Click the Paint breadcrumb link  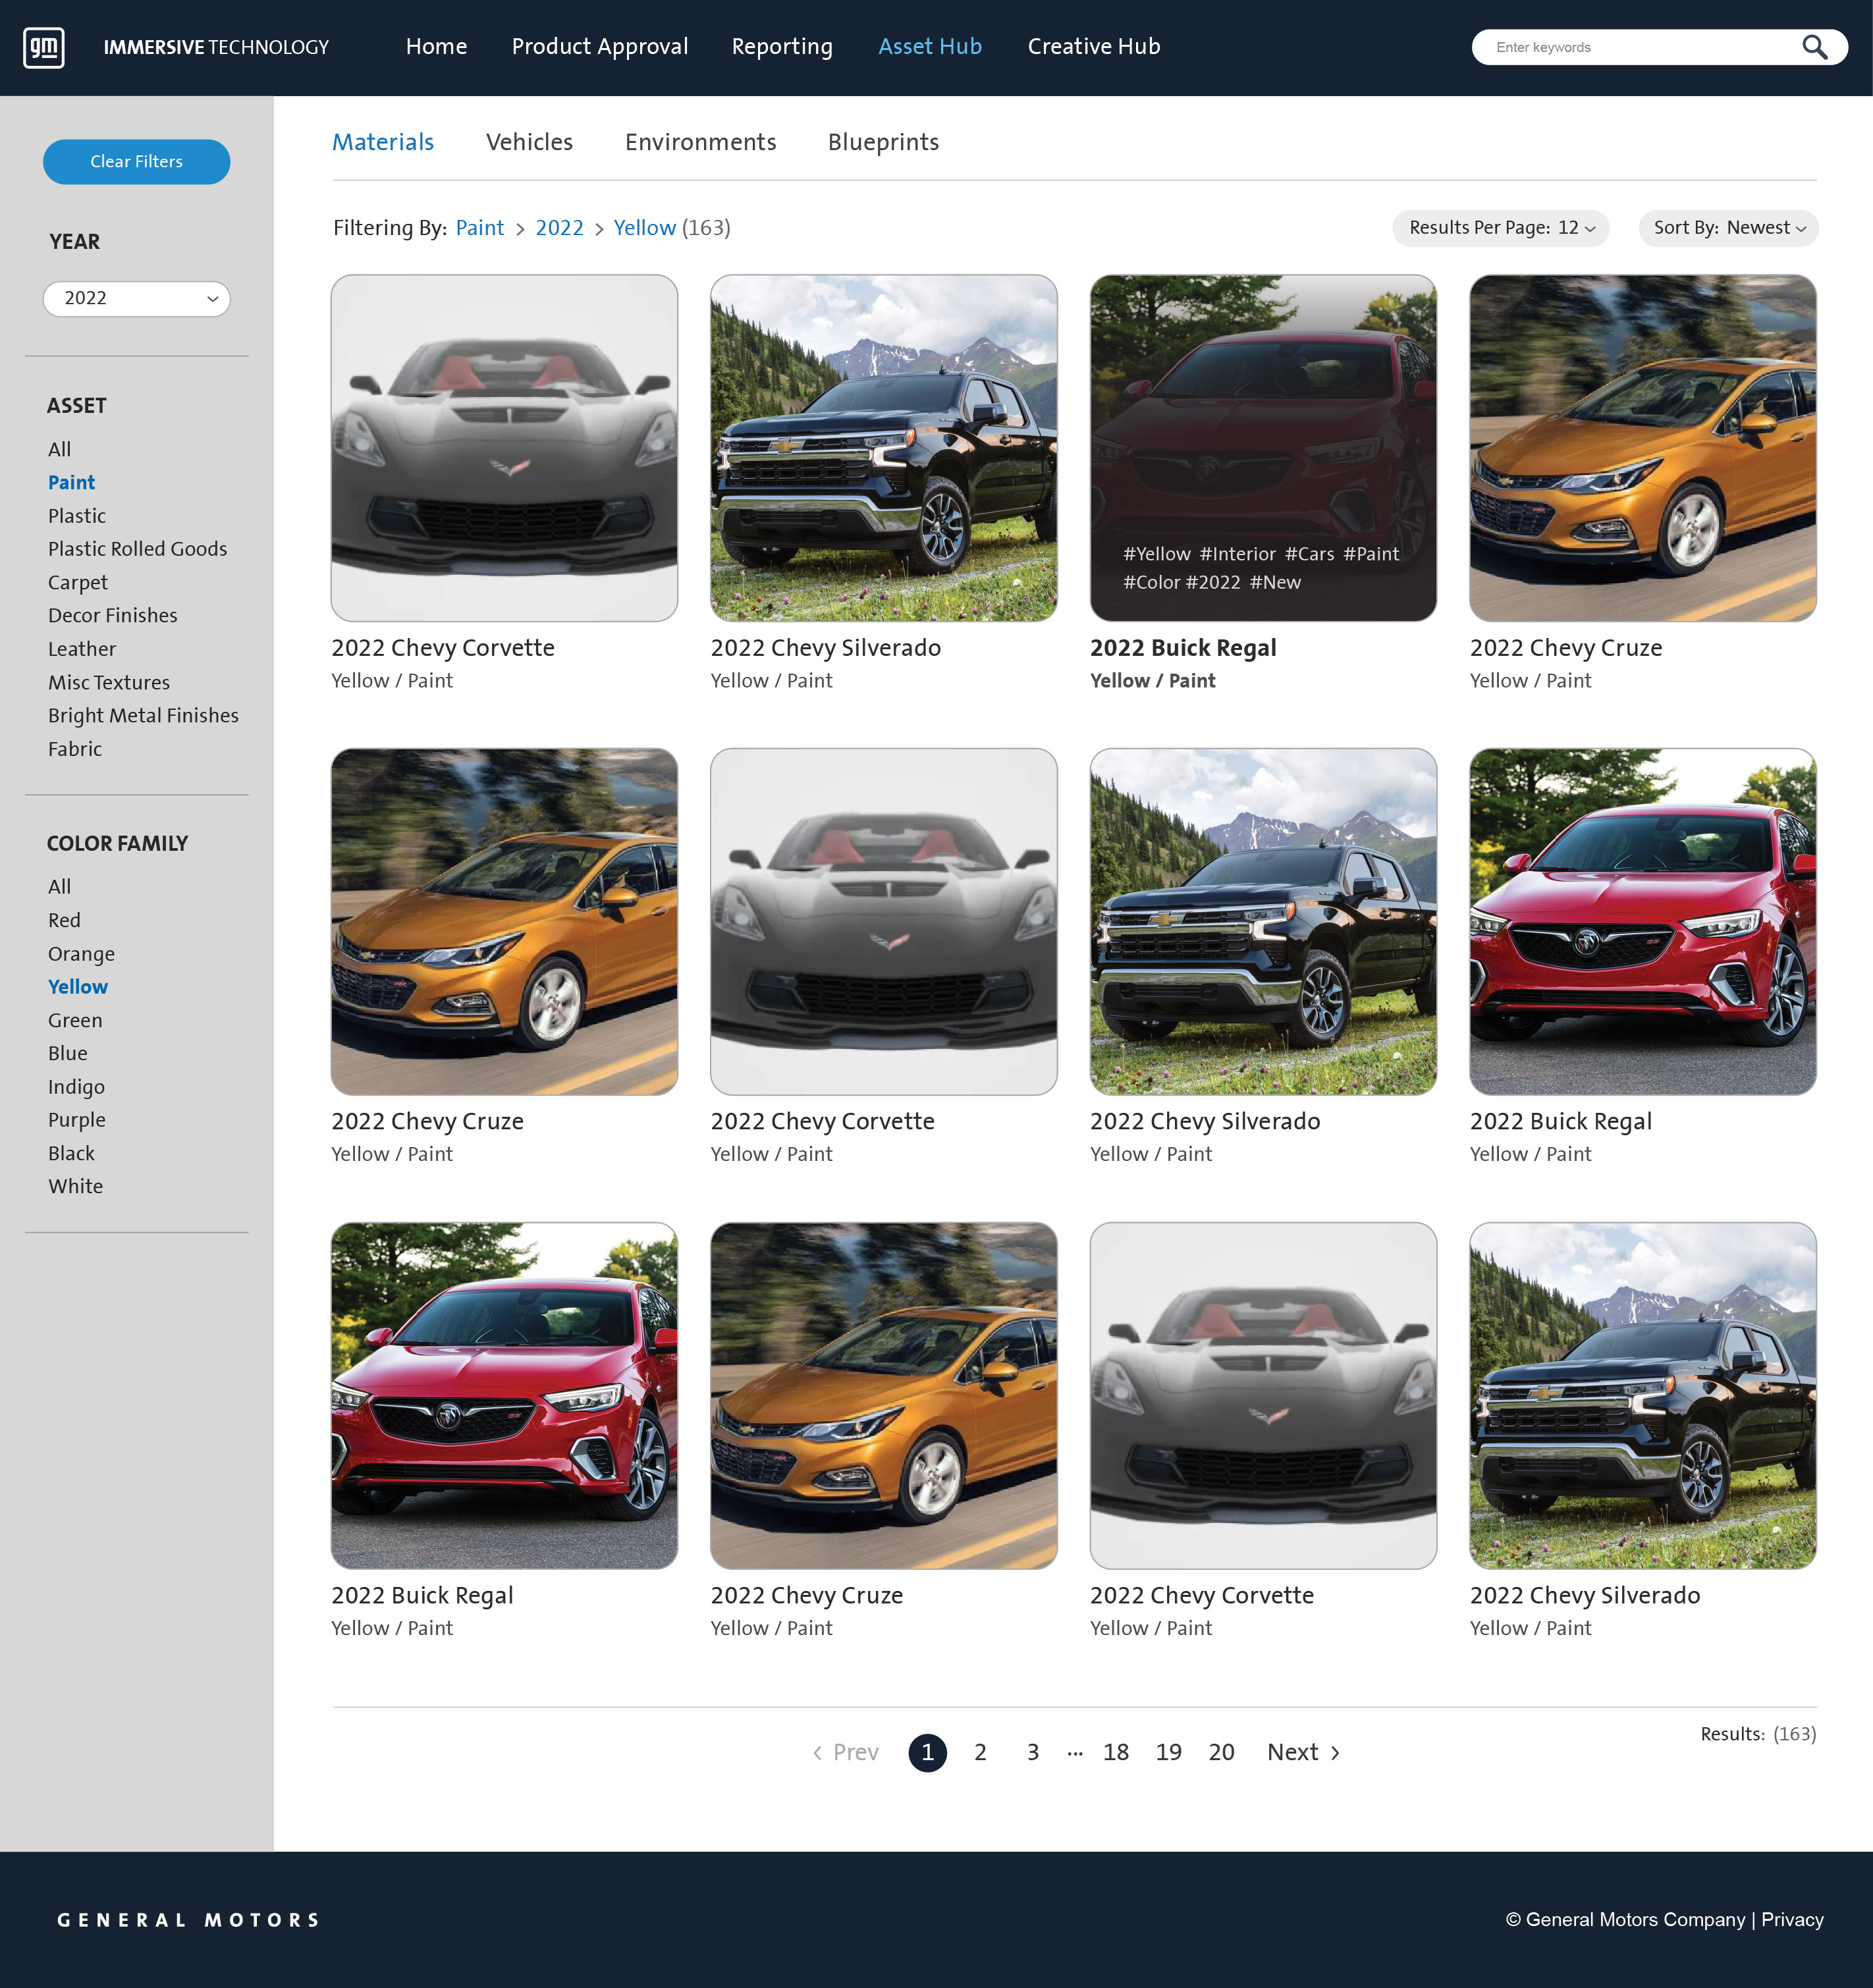pyautogui.click(x=480, y=228)
